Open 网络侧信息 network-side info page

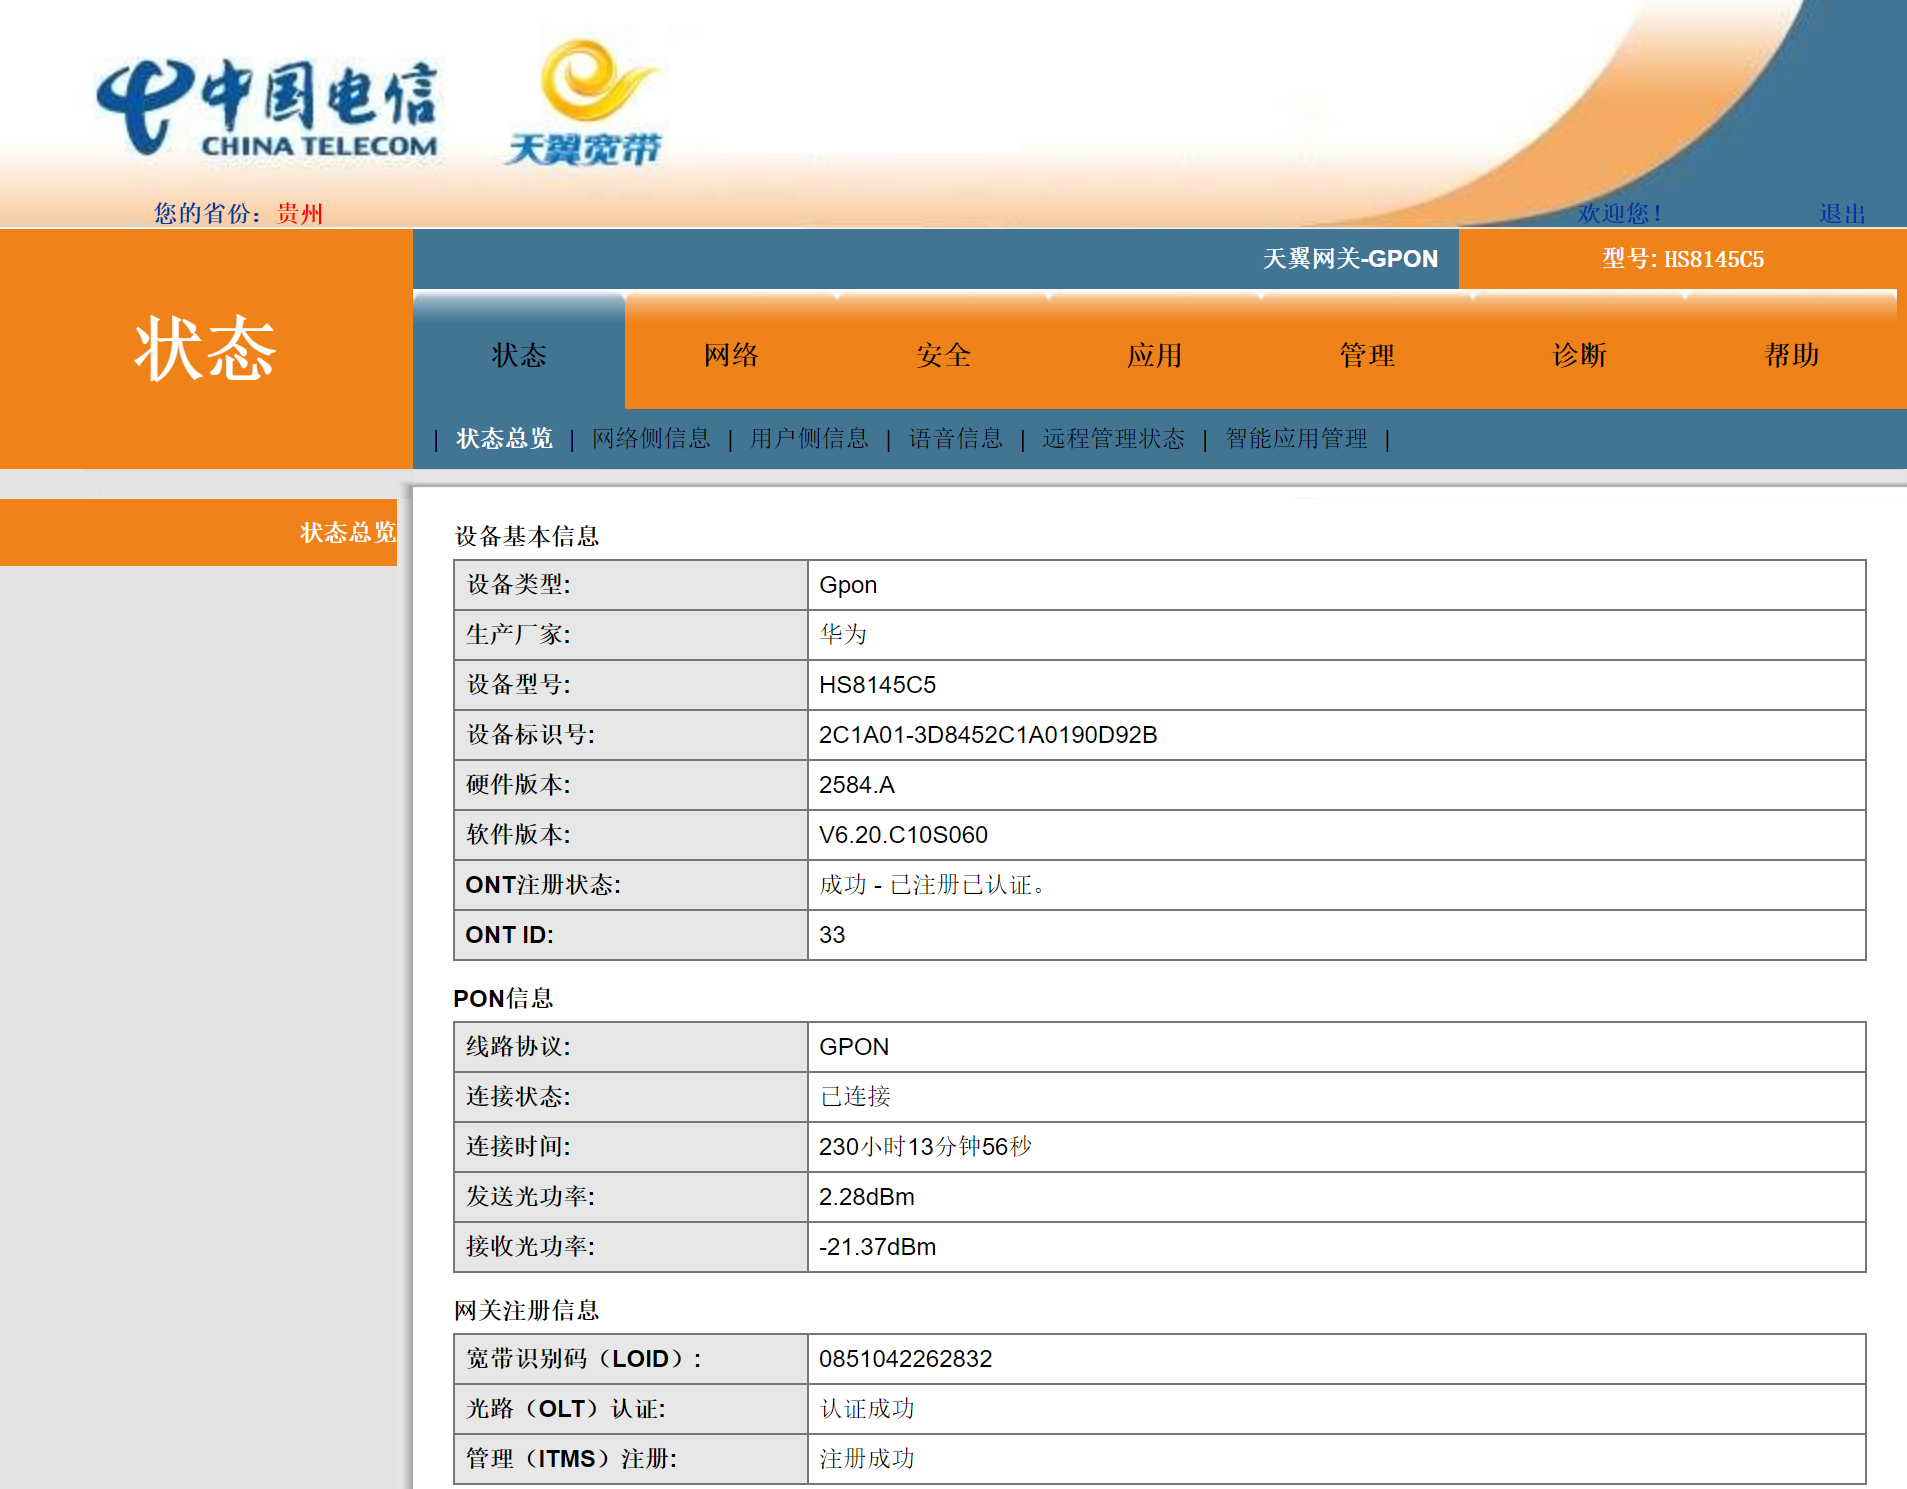[x=650, y=439]
